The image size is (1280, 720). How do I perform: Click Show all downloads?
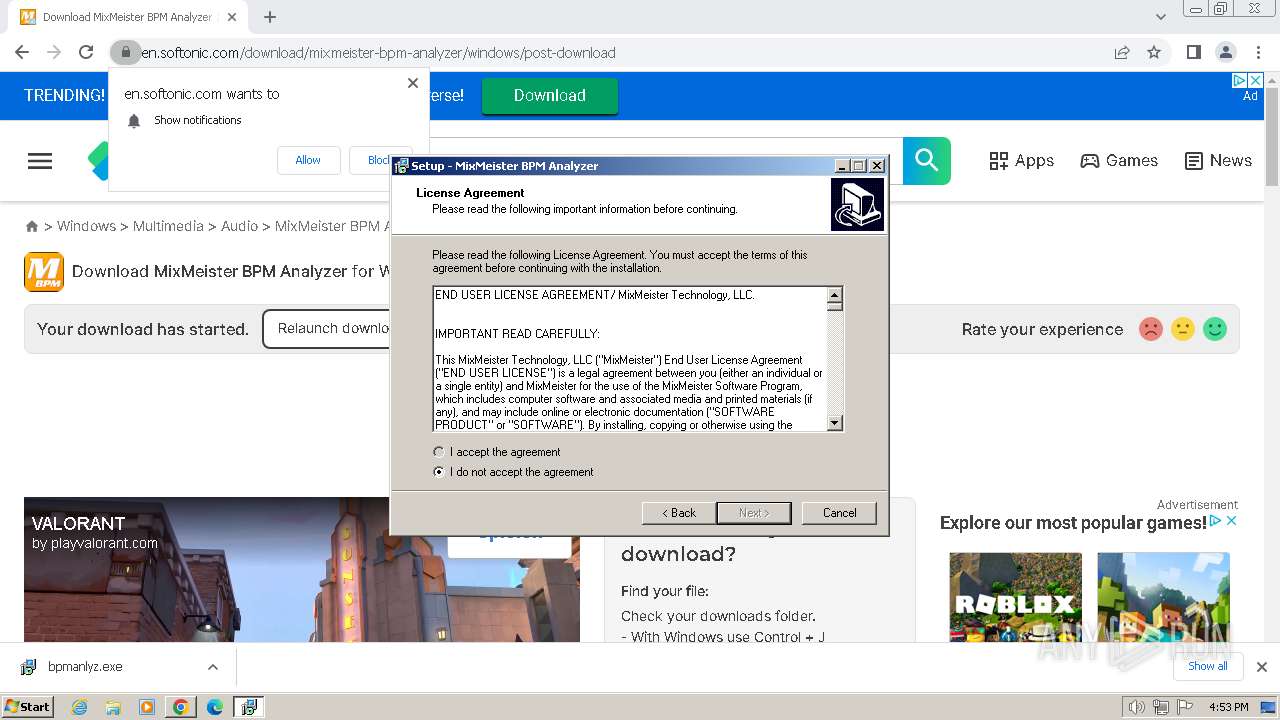click(1208, 666)
